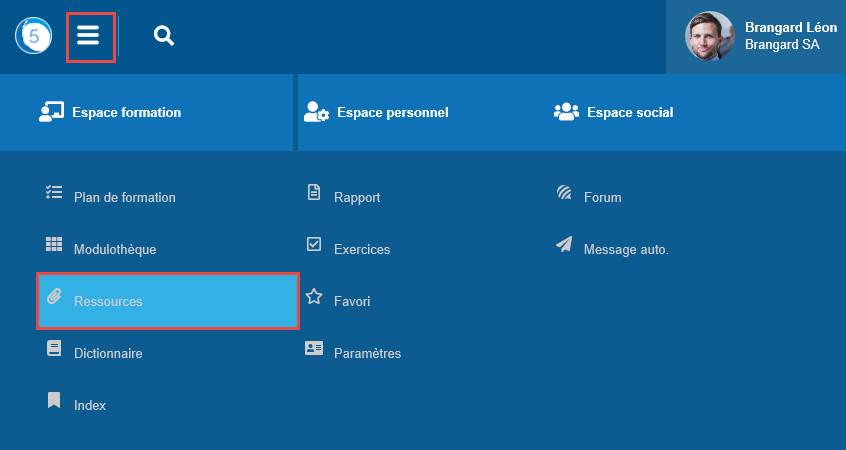
Task: Click the Message auto paper plane icon
Action: pyautogui.click(x=564, y=245)
